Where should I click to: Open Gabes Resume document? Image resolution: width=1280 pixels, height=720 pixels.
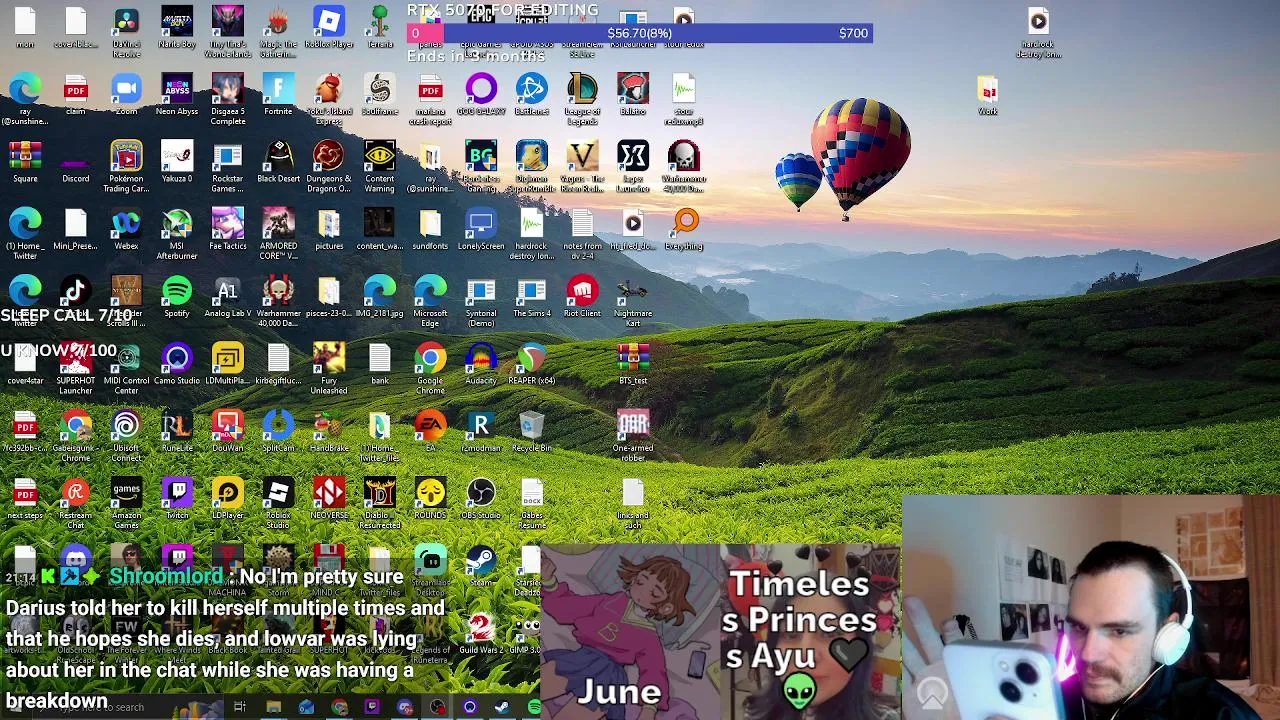pyautogui.click(x=532, y=493)
